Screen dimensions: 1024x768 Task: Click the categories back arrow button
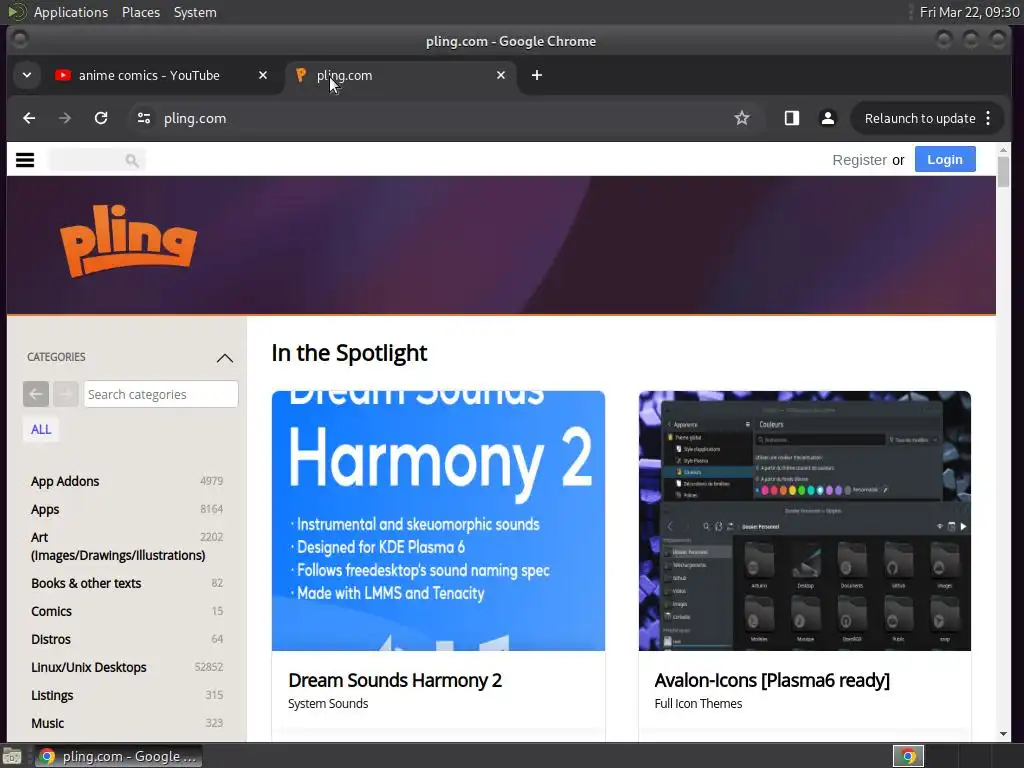click(36, 394)
